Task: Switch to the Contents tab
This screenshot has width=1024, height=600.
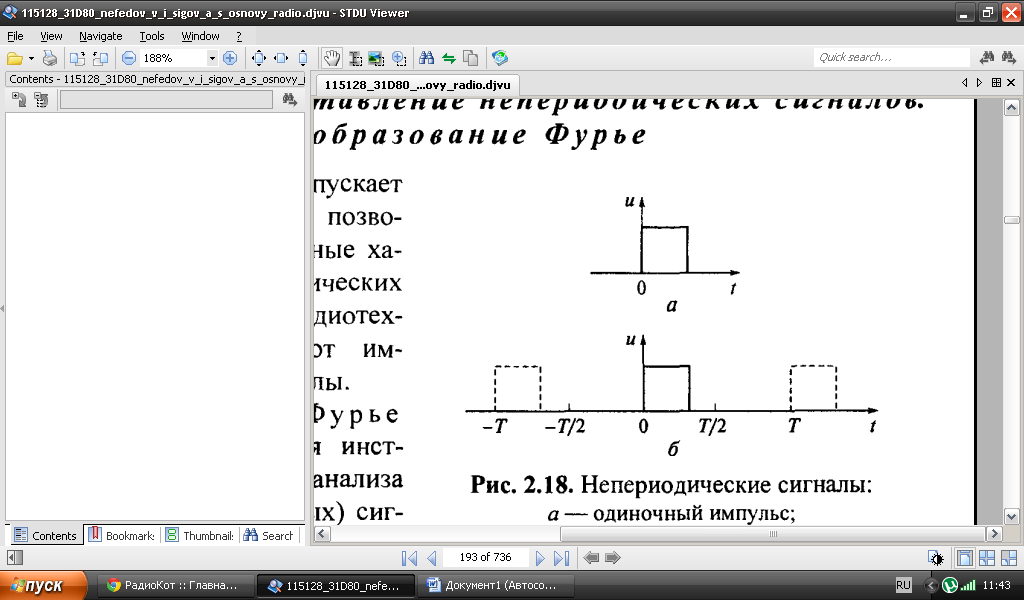Action: (x=45, y=535)
